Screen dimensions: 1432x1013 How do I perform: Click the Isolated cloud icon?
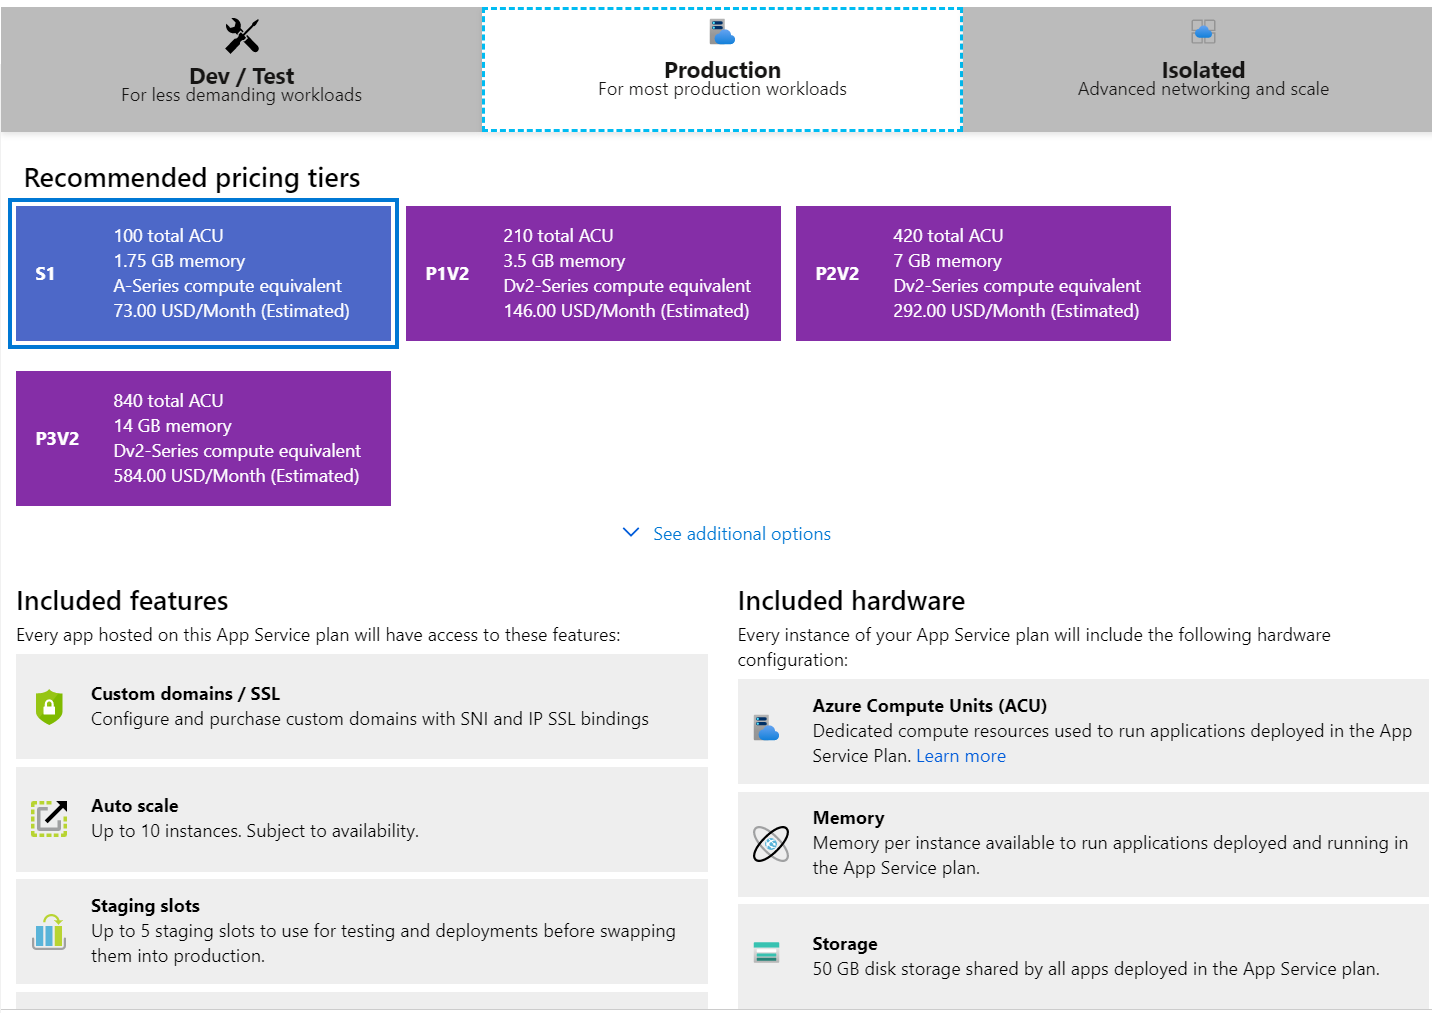(1202, 31)
